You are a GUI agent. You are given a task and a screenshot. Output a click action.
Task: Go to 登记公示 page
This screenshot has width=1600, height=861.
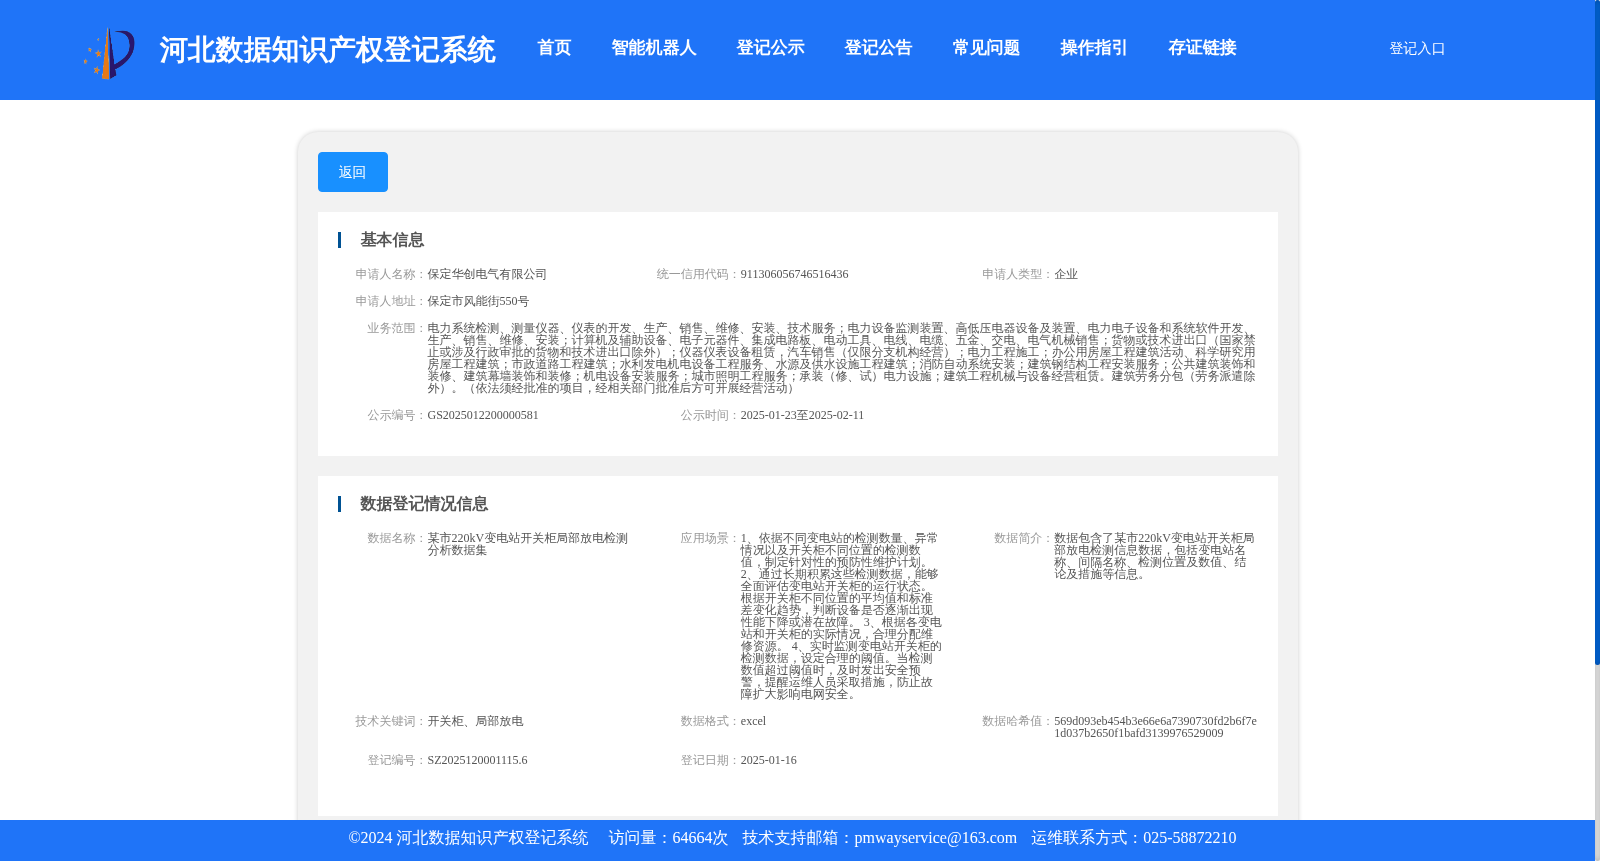(x=770, y=48)
